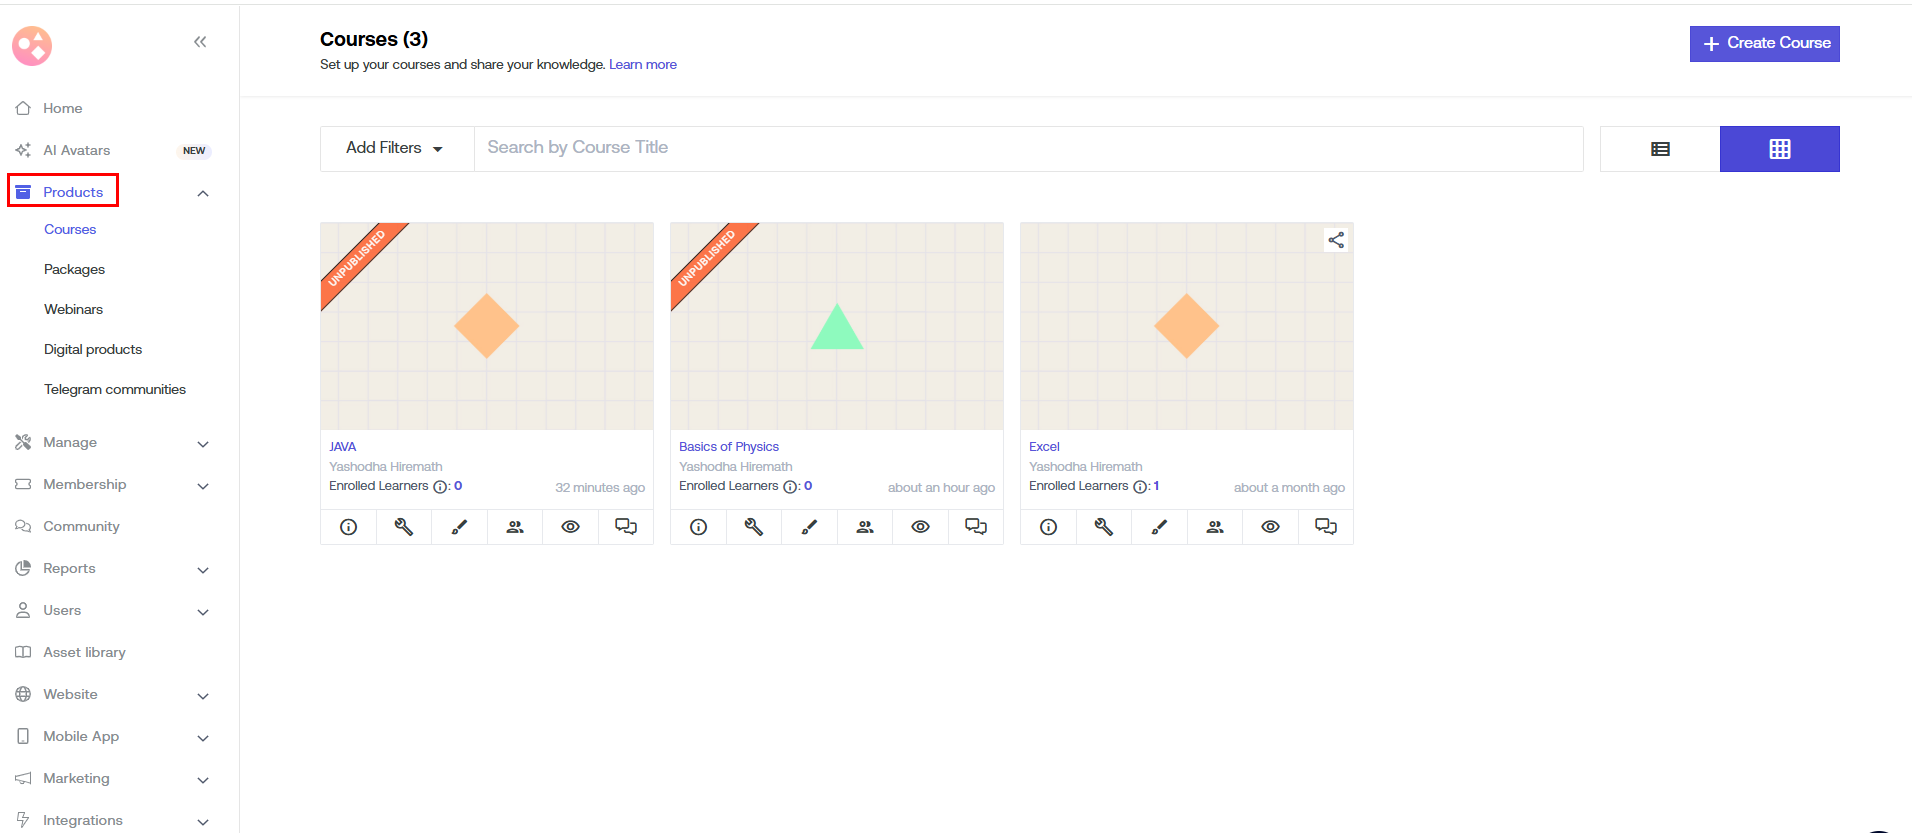Preview the Basics of Physics course via eye icon
The height and width of the screenshot is (833, 1912).
click(x=920, y=527)
